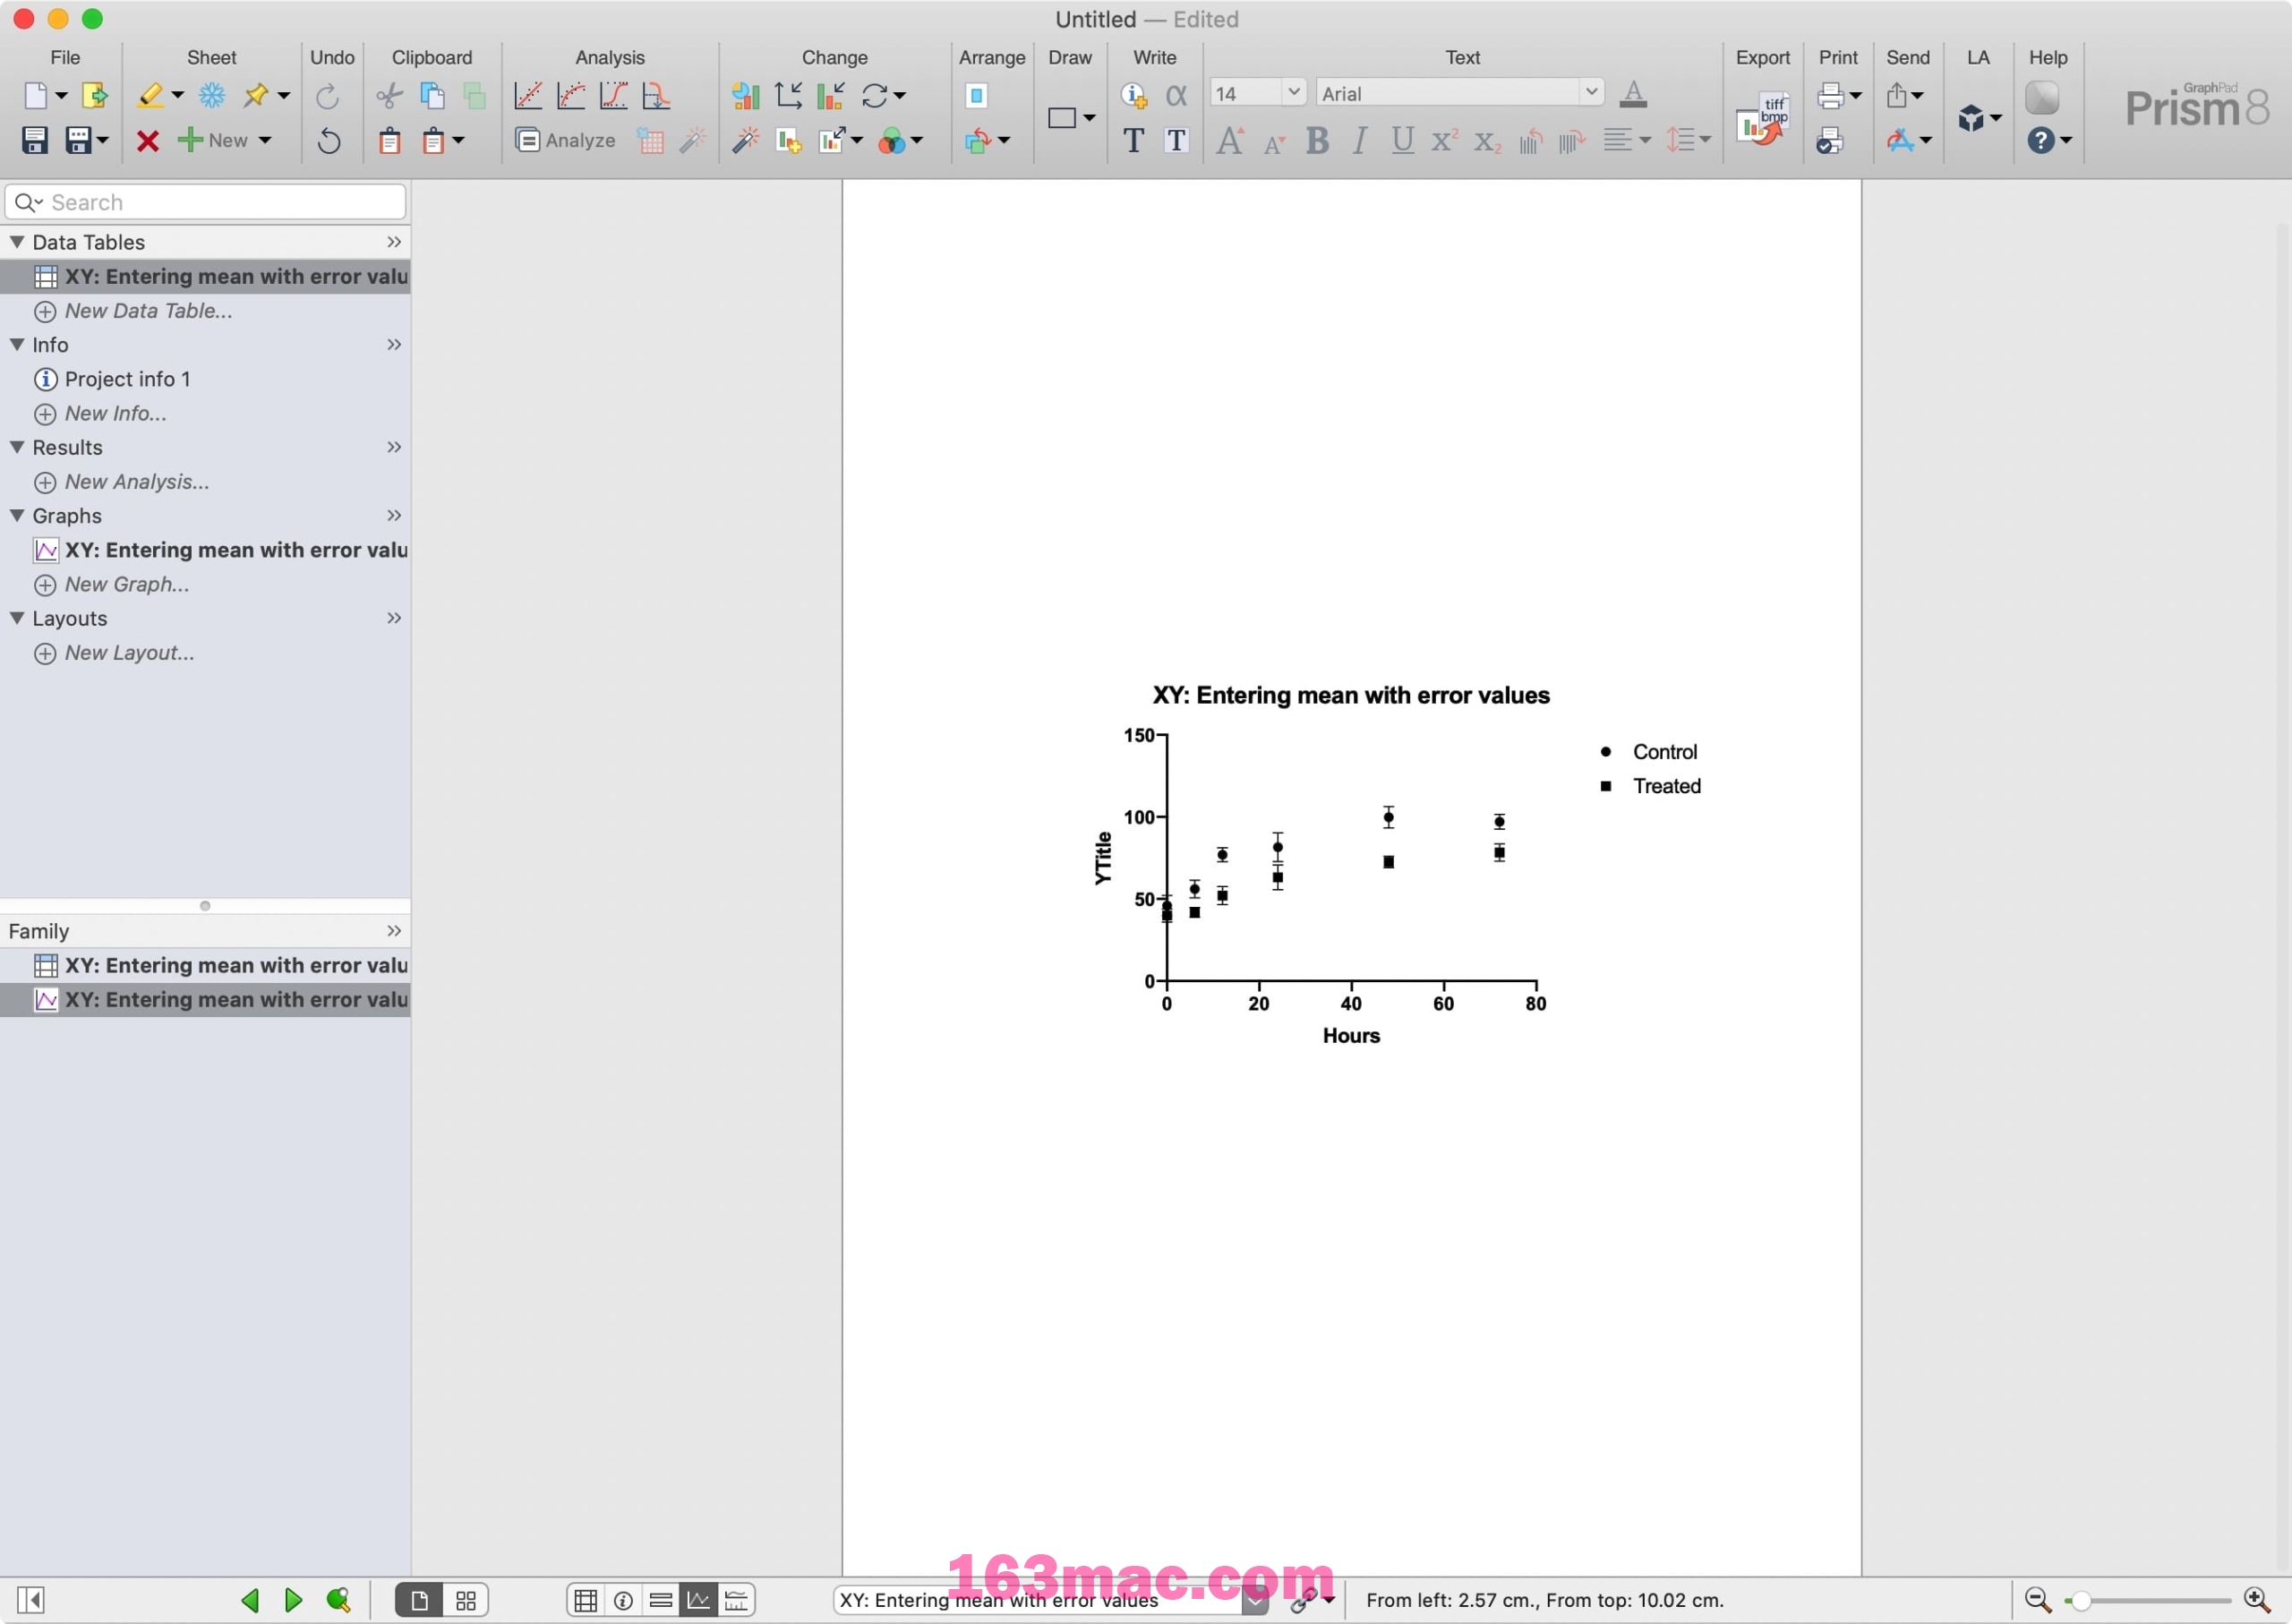Click the zoom in magnifier icon
The height and width of the screenshot is (1624, 2292).
coord(2257,1600)
